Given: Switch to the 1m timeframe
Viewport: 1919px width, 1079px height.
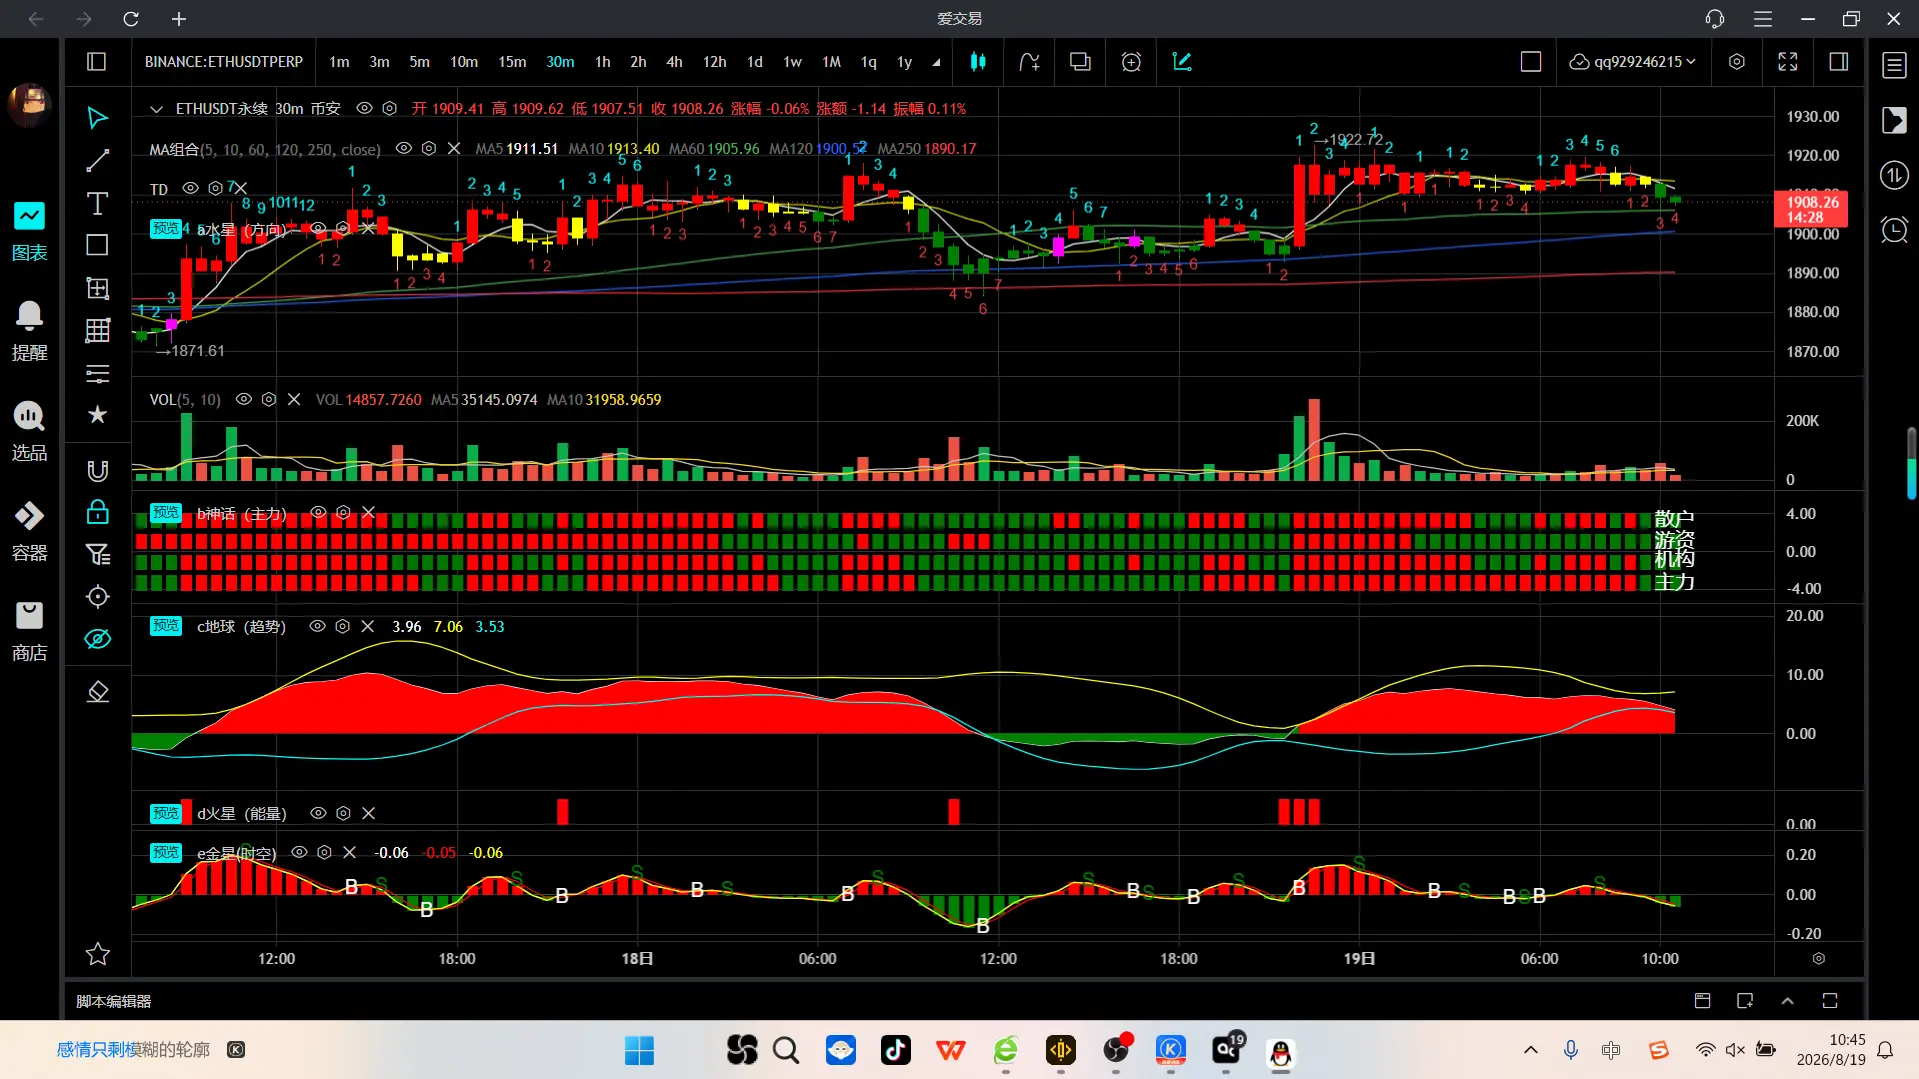Looking at the screenshot, I should [x=340, y=62].
